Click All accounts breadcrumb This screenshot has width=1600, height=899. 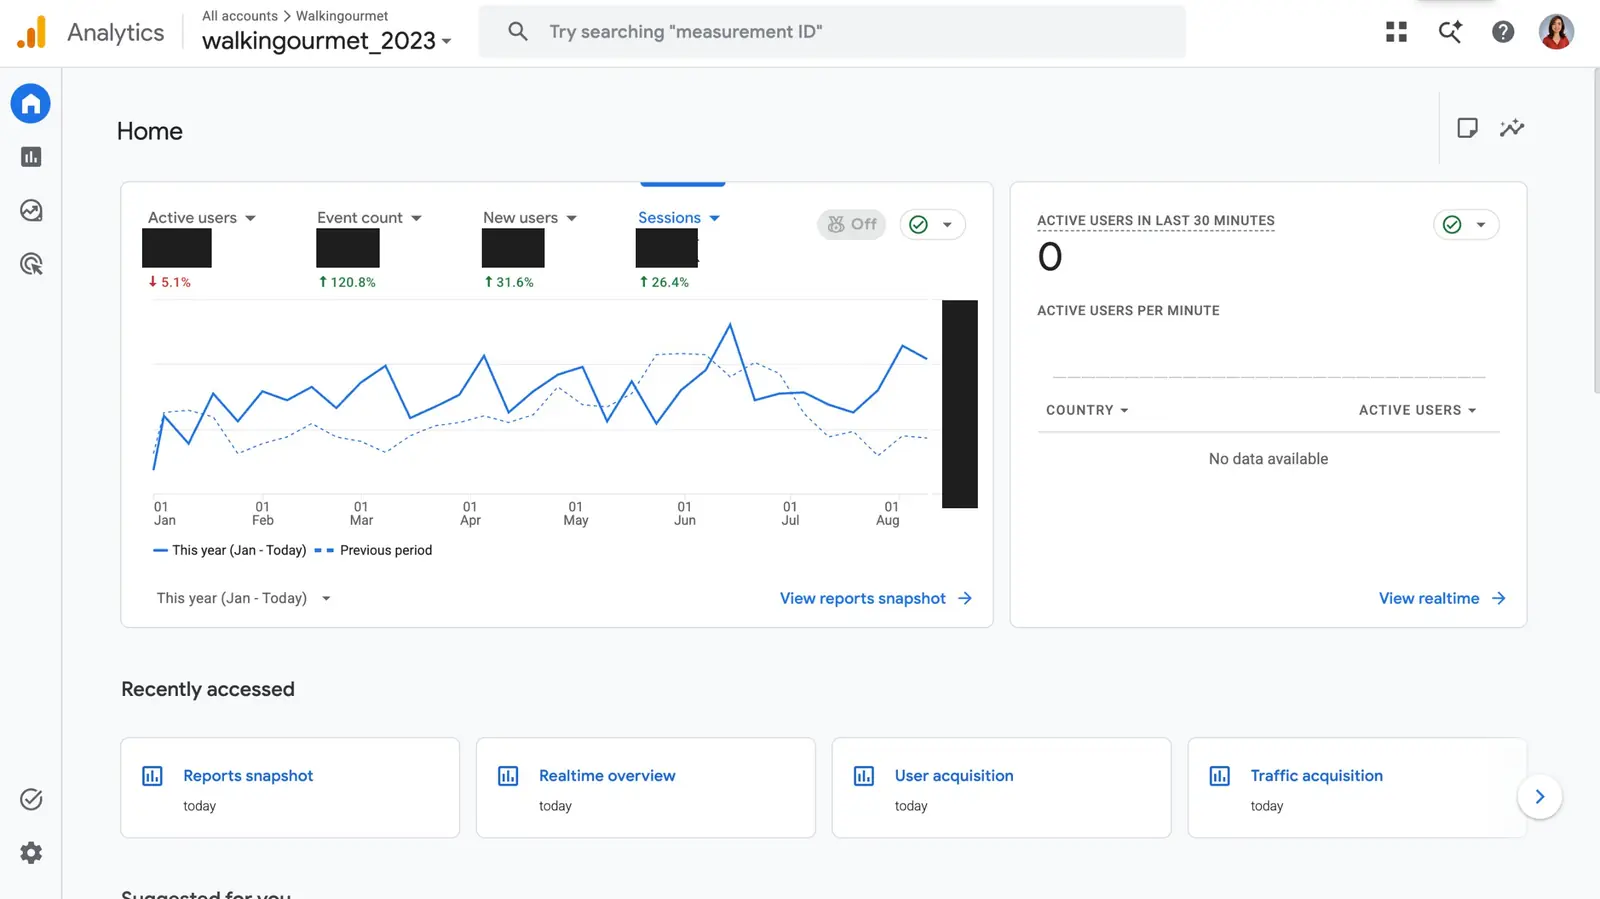click(240, 16)
